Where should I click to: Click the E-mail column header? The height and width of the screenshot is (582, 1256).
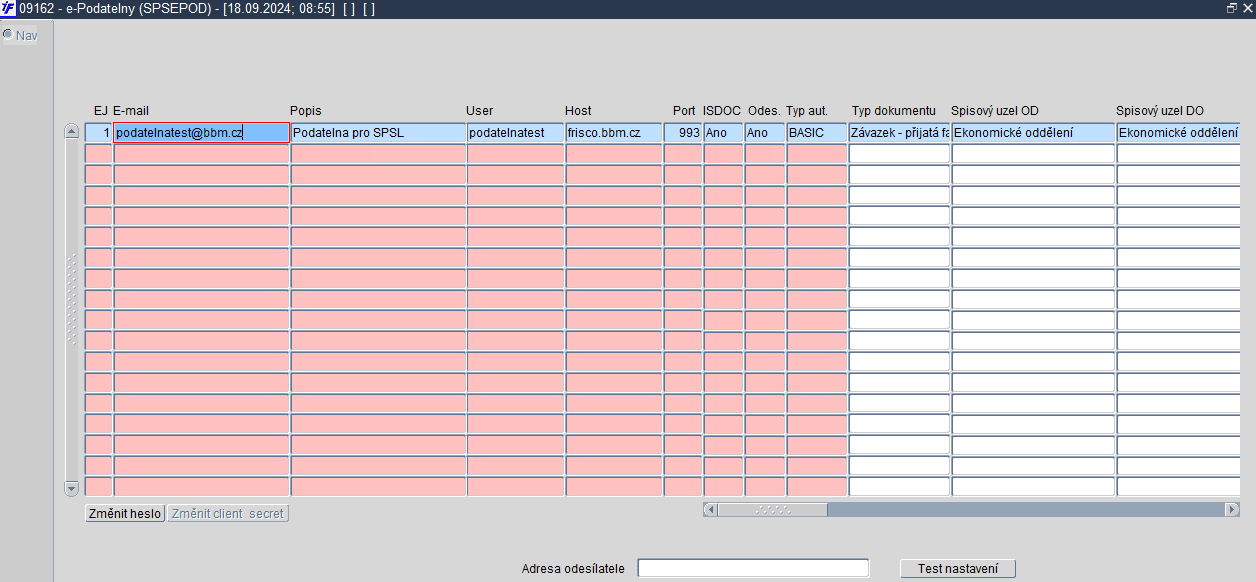(x=131, y=110)
